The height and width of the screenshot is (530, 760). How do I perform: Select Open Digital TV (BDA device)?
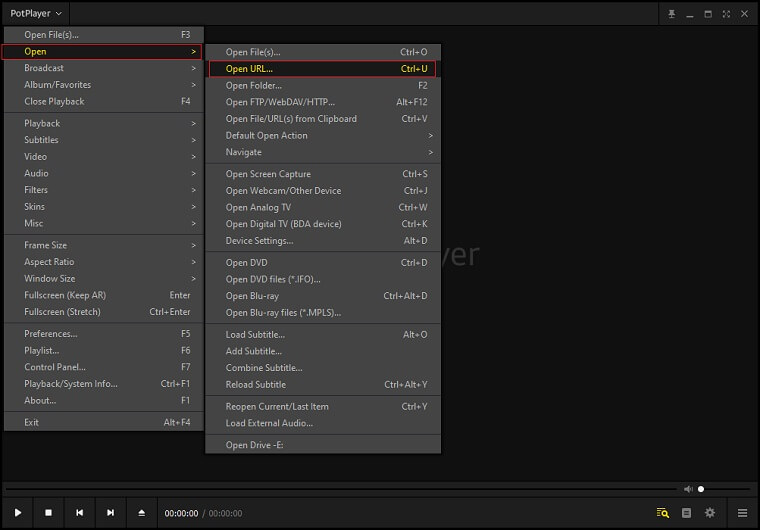pyautogui.click(x=323, y=224)
